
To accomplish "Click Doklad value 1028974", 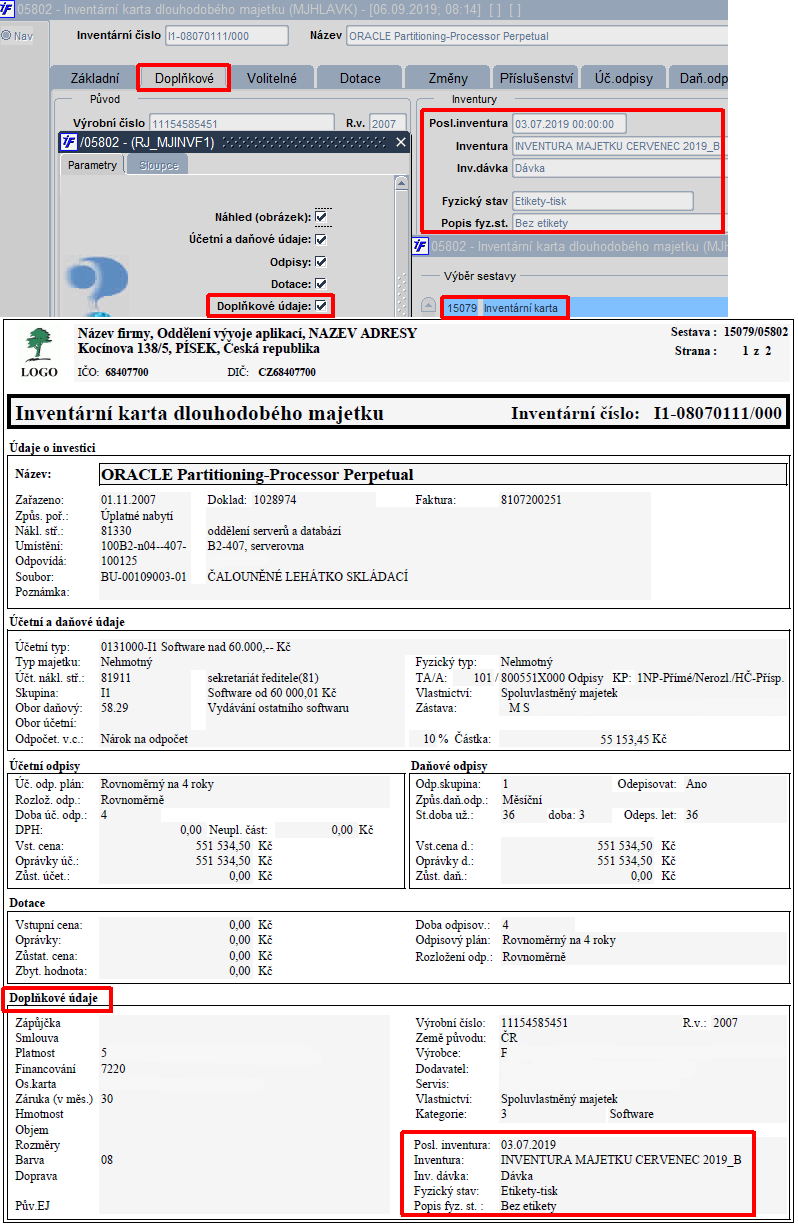I will [275, 498].
